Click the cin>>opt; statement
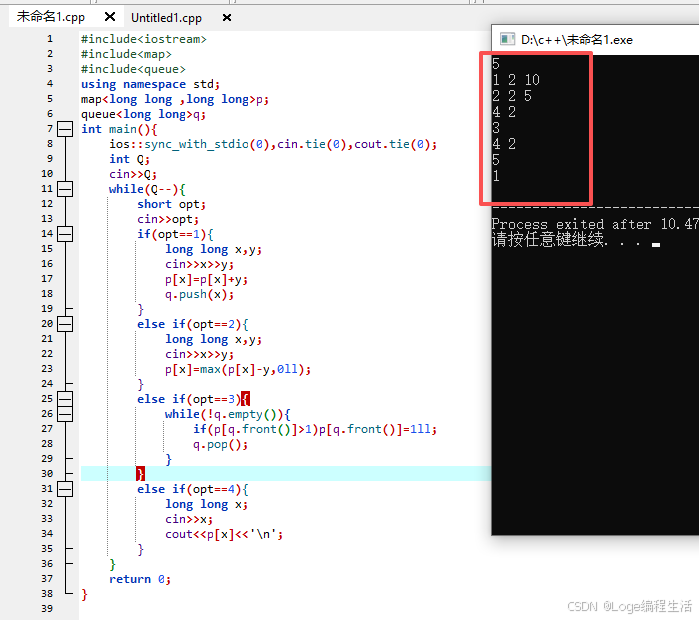 pyautogui.click(x=168, y=219)
